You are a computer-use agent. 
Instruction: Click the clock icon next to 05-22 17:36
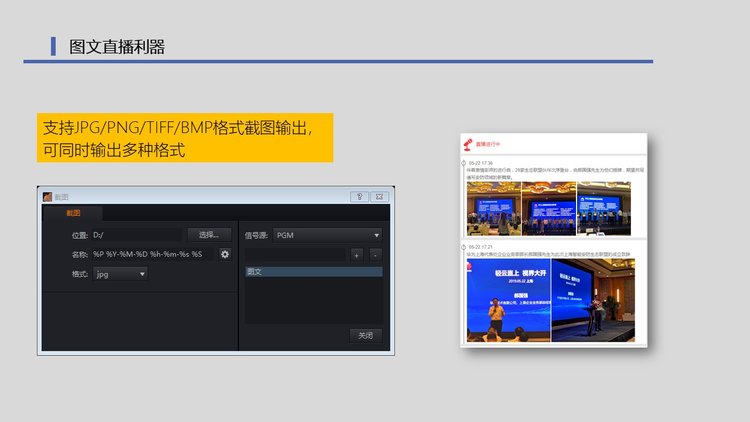[x=463, y=162]
